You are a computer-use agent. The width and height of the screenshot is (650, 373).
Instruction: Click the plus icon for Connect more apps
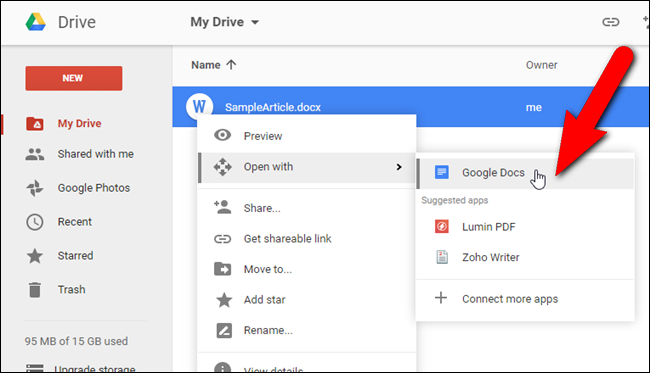pyautogui.click(x=441, y=298)
